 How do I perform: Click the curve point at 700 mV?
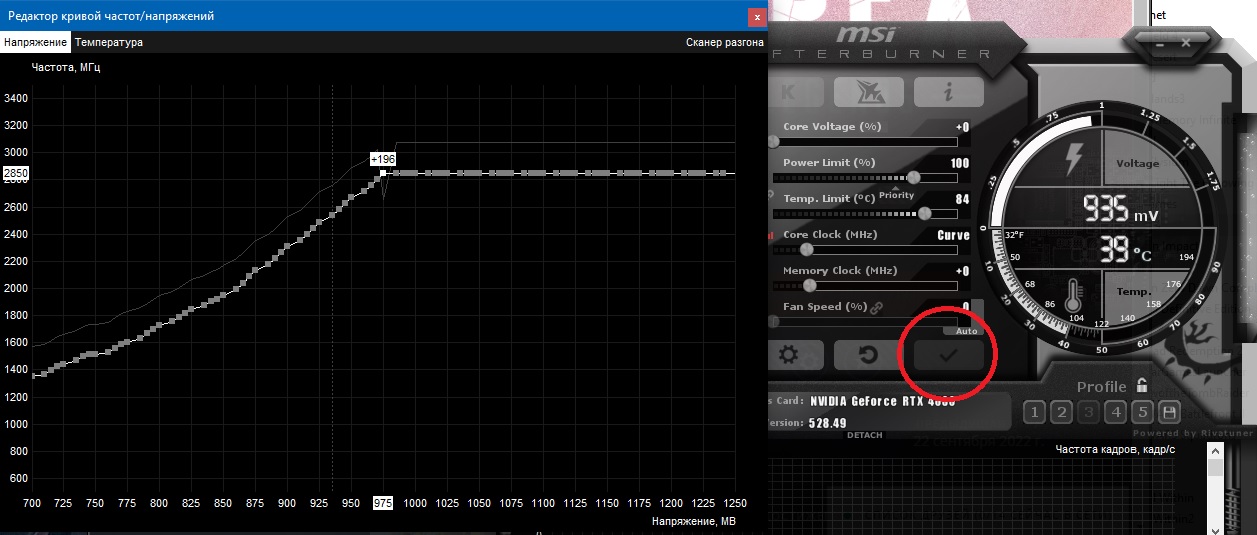coord(34,376)
